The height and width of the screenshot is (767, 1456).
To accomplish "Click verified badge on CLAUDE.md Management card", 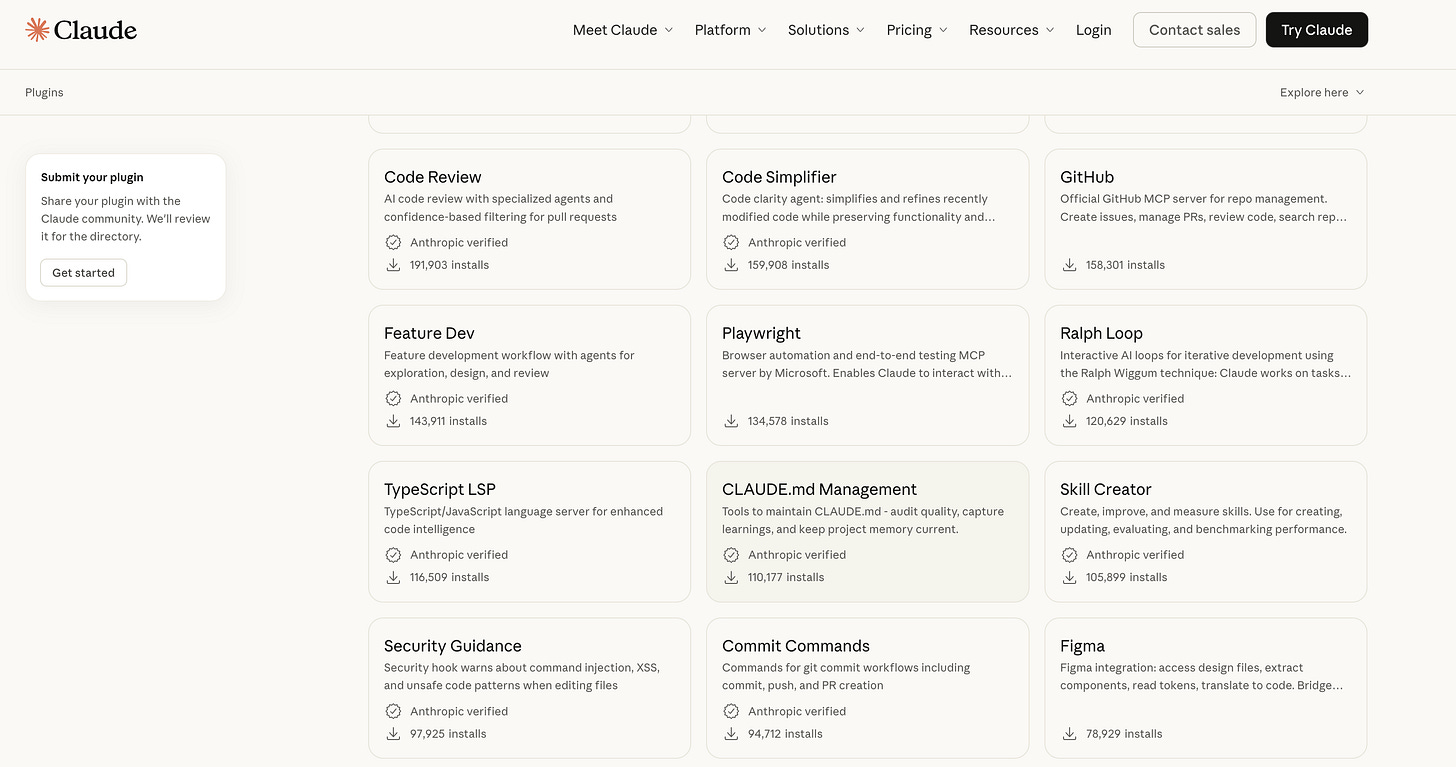I will click(x=731, y=554).
